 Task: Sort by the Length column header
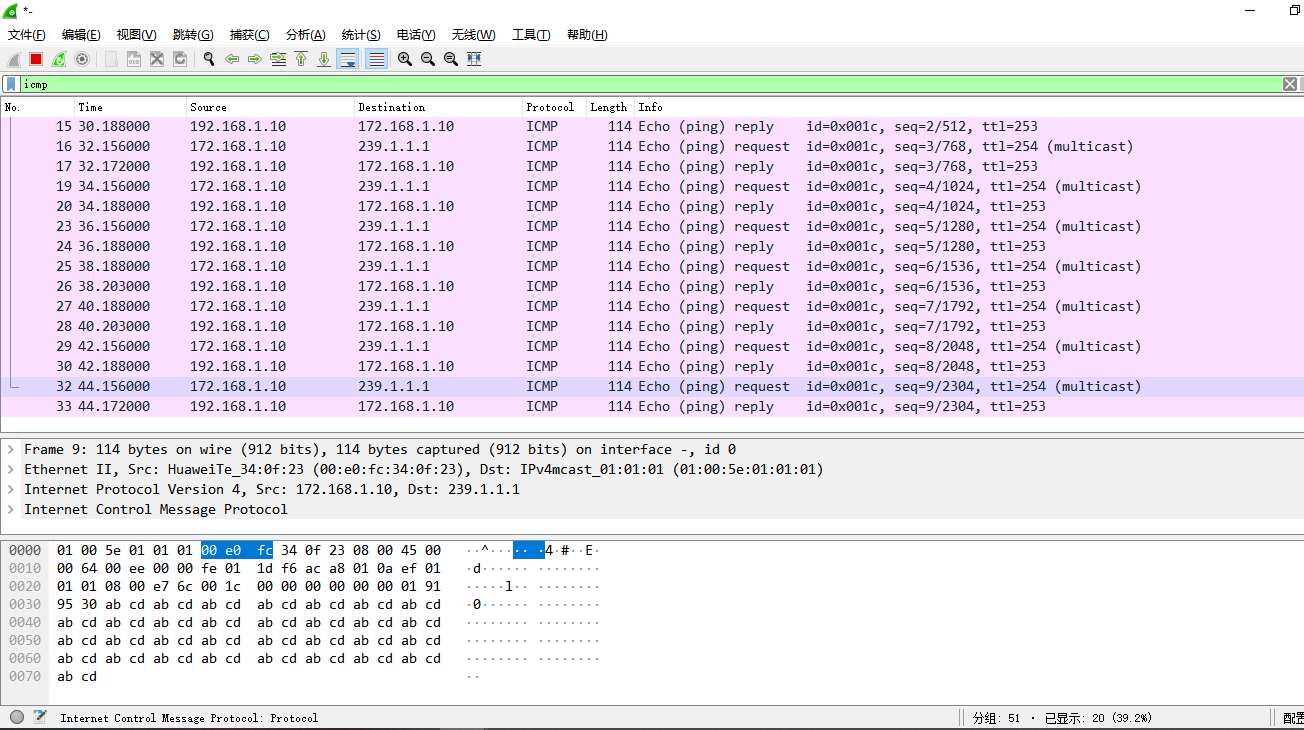pyautogui.click(x=609, y=107)
